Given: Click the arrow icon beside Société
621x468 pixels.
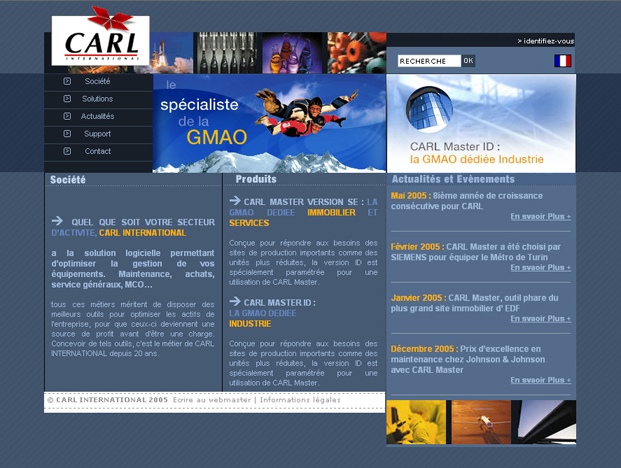Looking at the screenshot, I should click(x=67, y=82).
